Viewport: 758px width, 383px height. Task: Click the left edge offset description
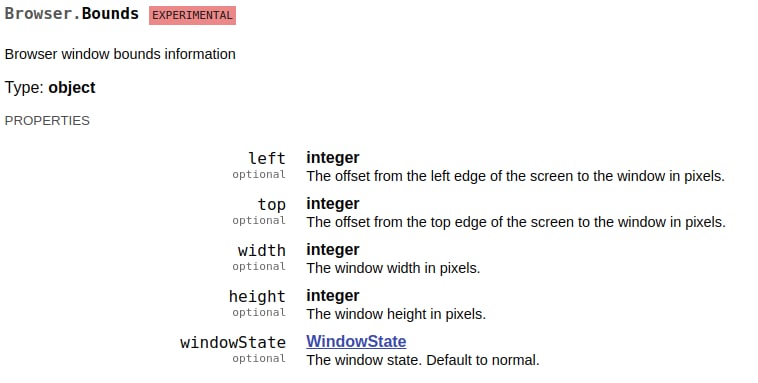[x=515, y=176]
